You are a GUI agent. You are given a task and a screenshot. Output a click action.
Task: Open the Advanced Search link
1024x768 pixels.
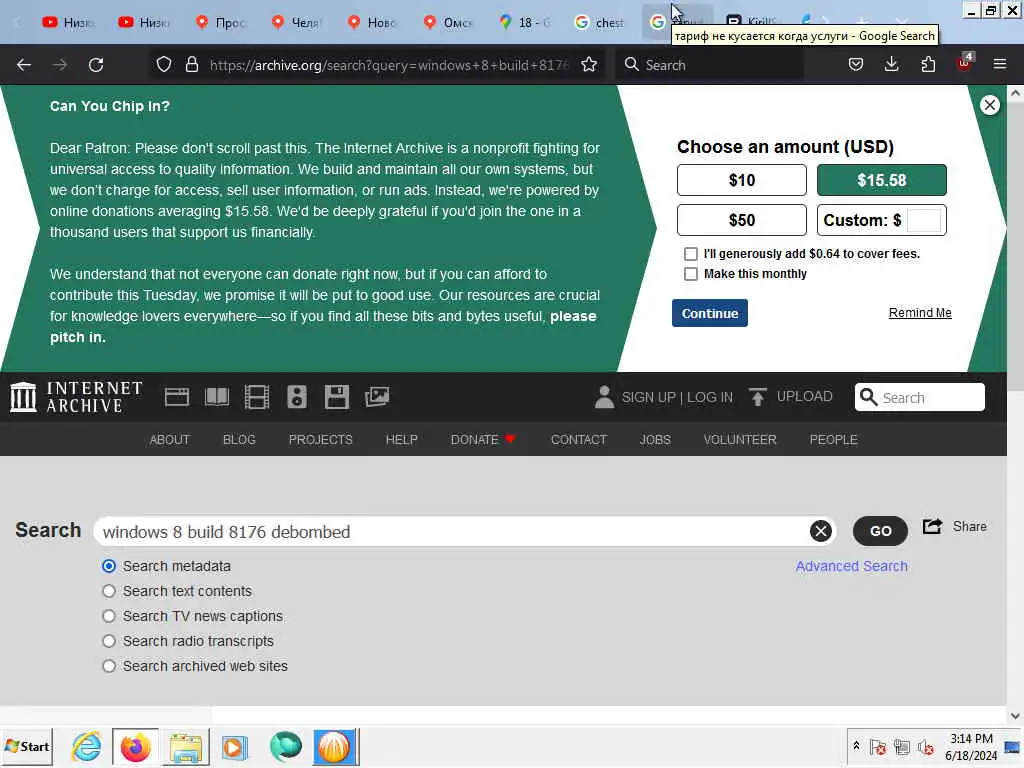(x=852, y=566)
